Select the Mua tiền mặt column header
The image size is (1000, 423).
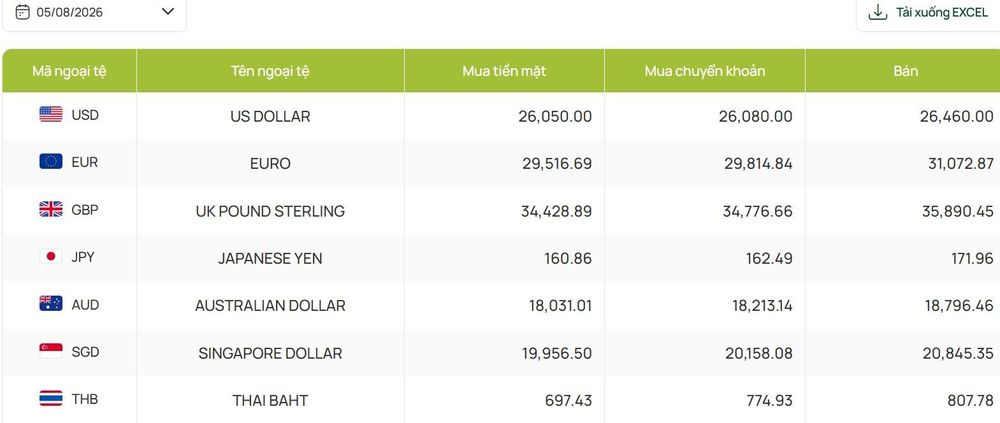(504, 71)
